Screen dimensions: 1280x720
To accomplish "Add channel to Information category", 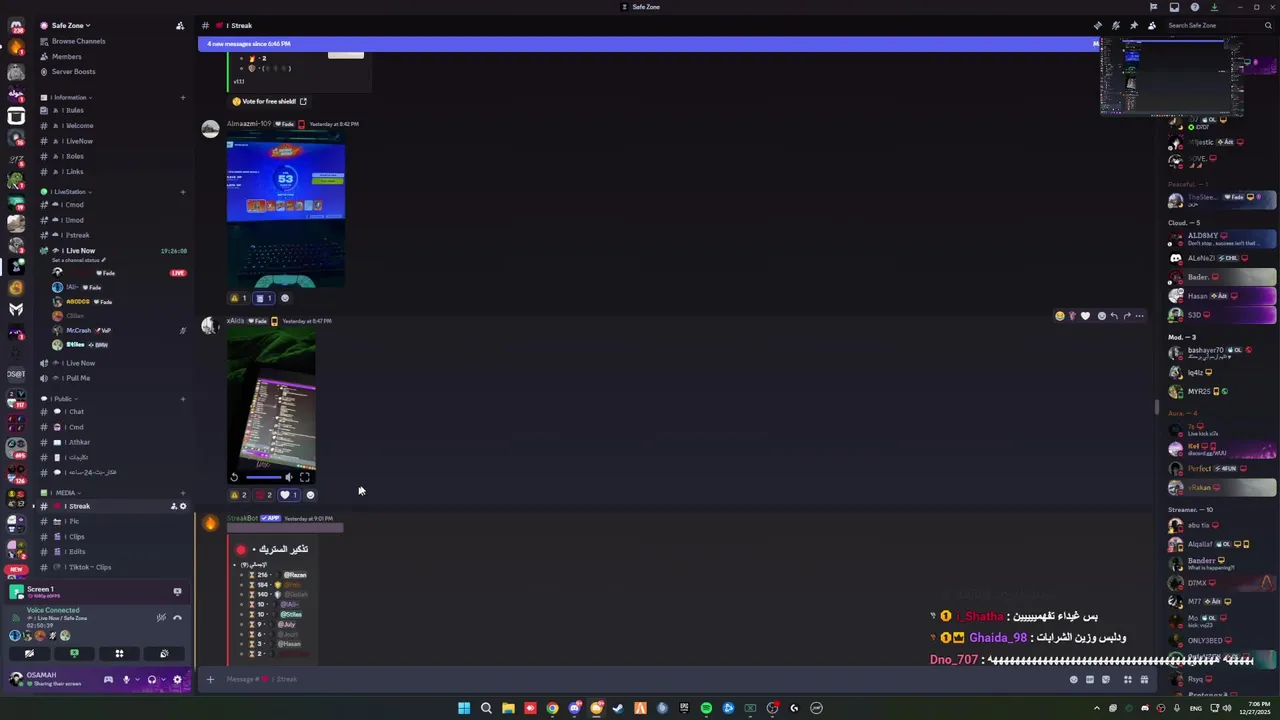I will pos(182,97).
